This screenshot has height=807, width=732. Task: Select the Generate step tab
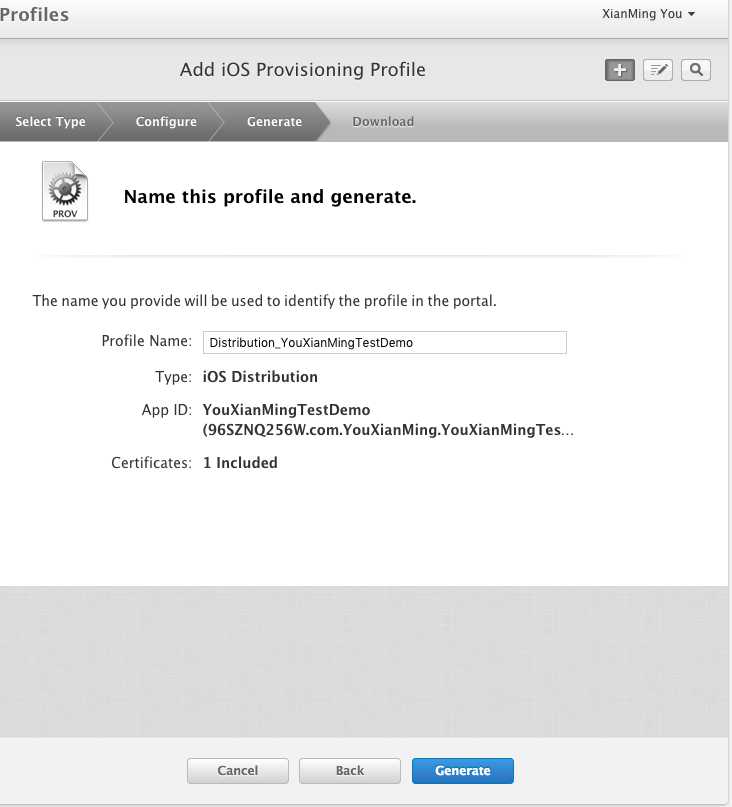tap(274, 122)
